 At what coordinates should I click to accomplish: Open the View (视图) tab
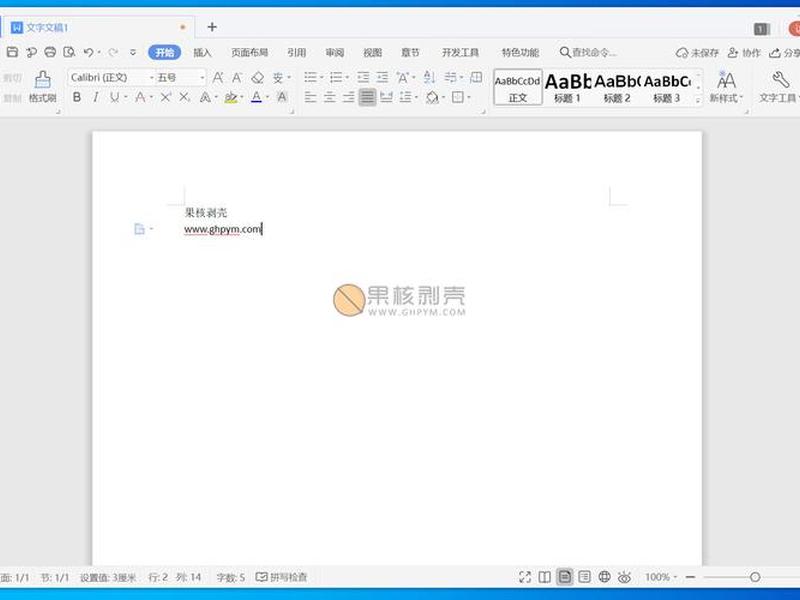pyautogui.click(x=372, y=52)
